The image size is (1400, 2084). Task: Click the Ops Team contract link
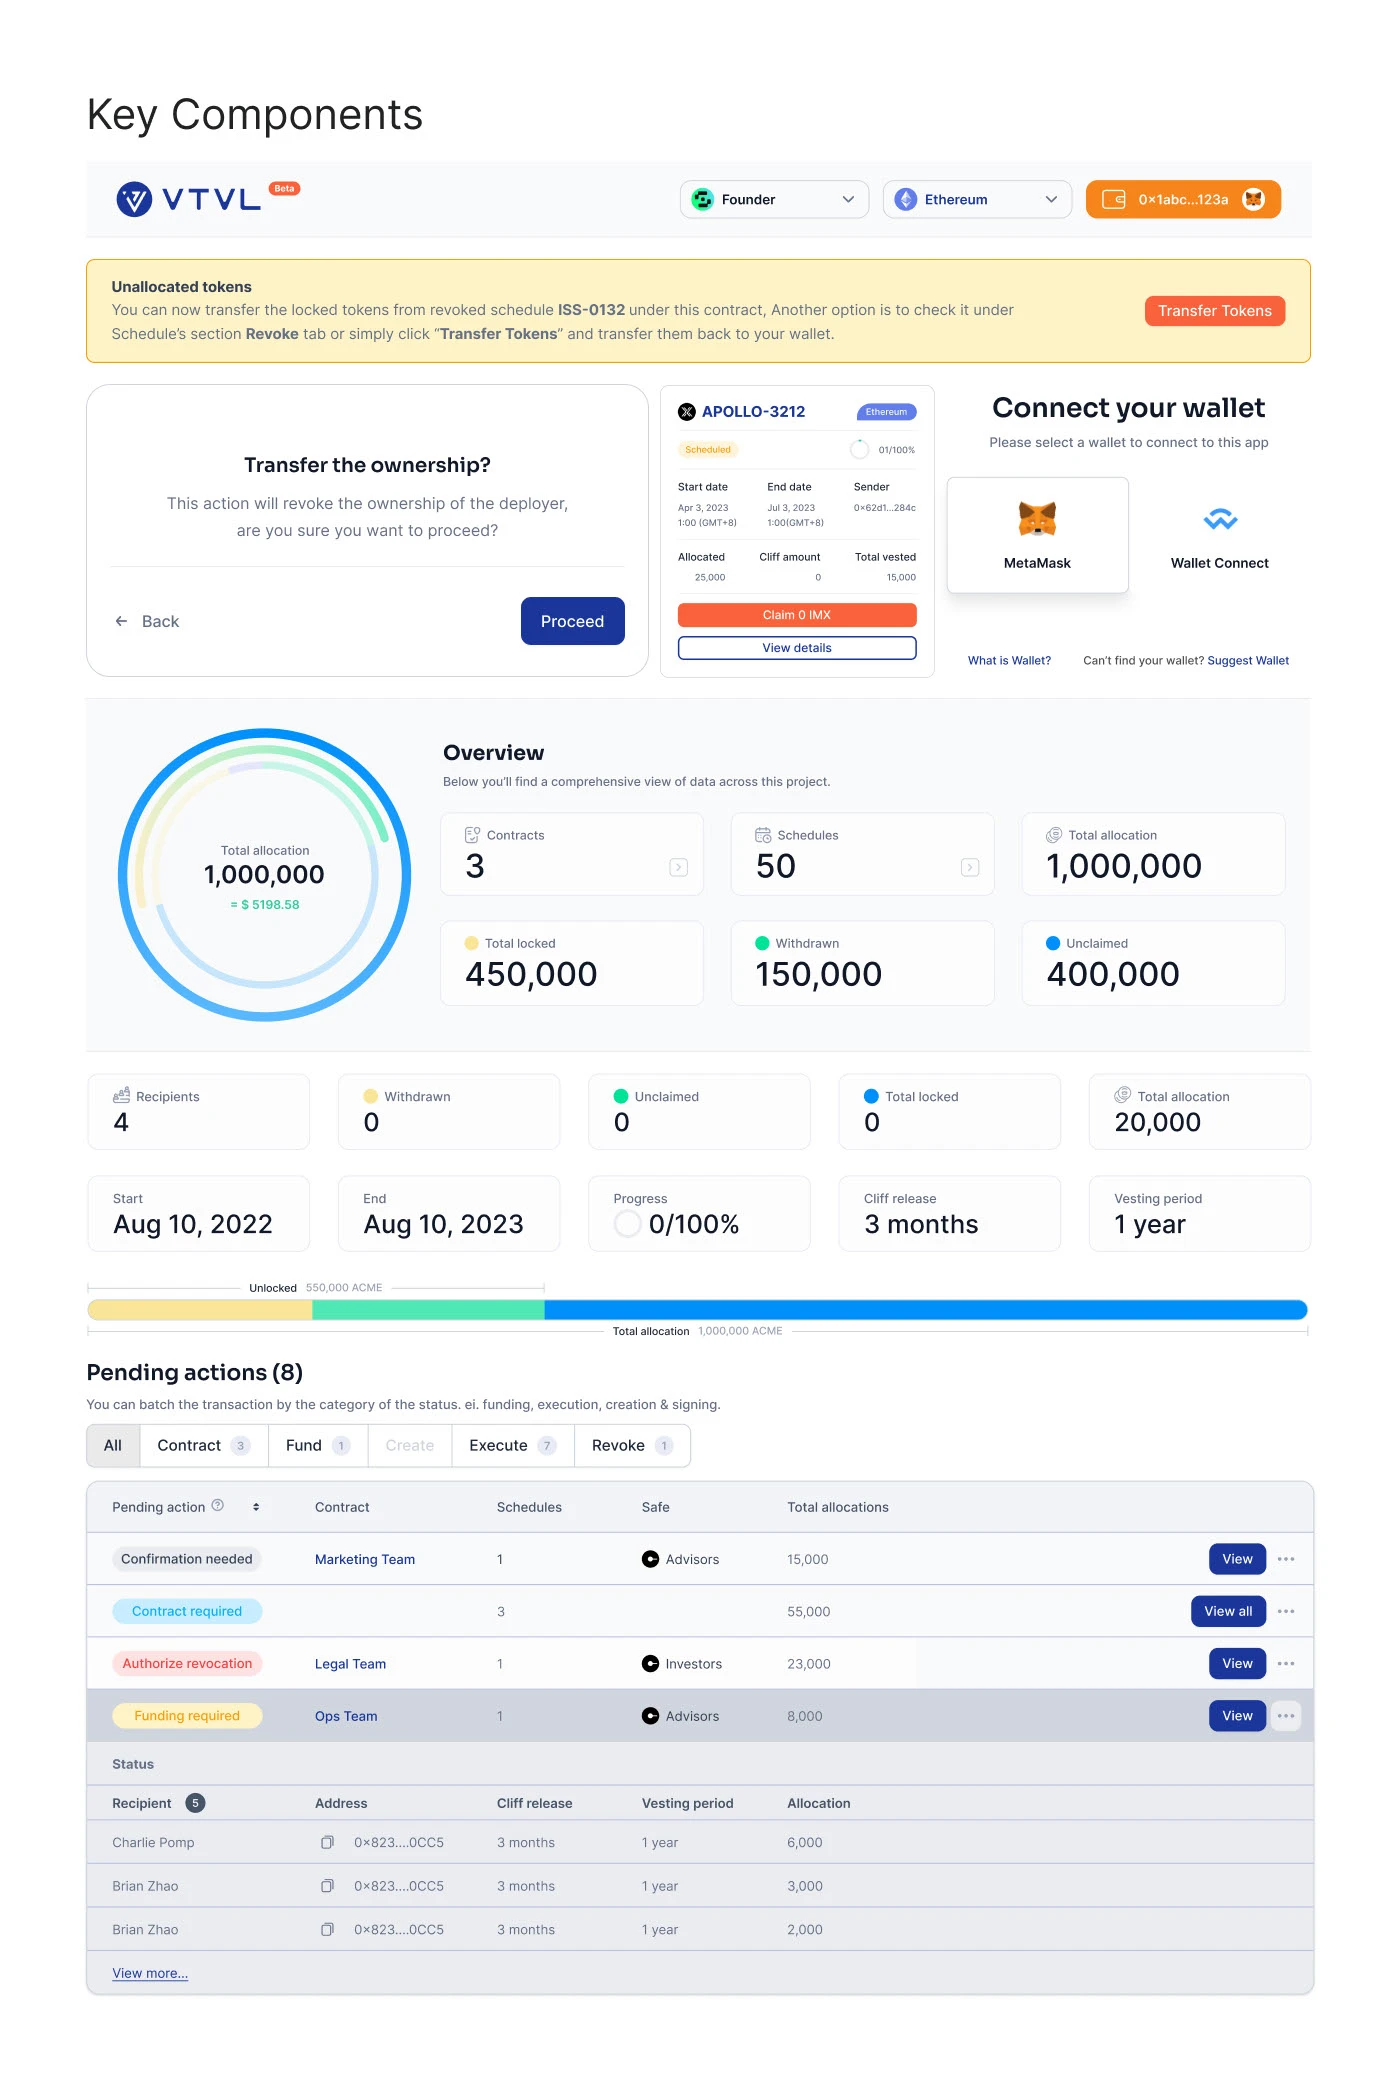point(346,1716)
